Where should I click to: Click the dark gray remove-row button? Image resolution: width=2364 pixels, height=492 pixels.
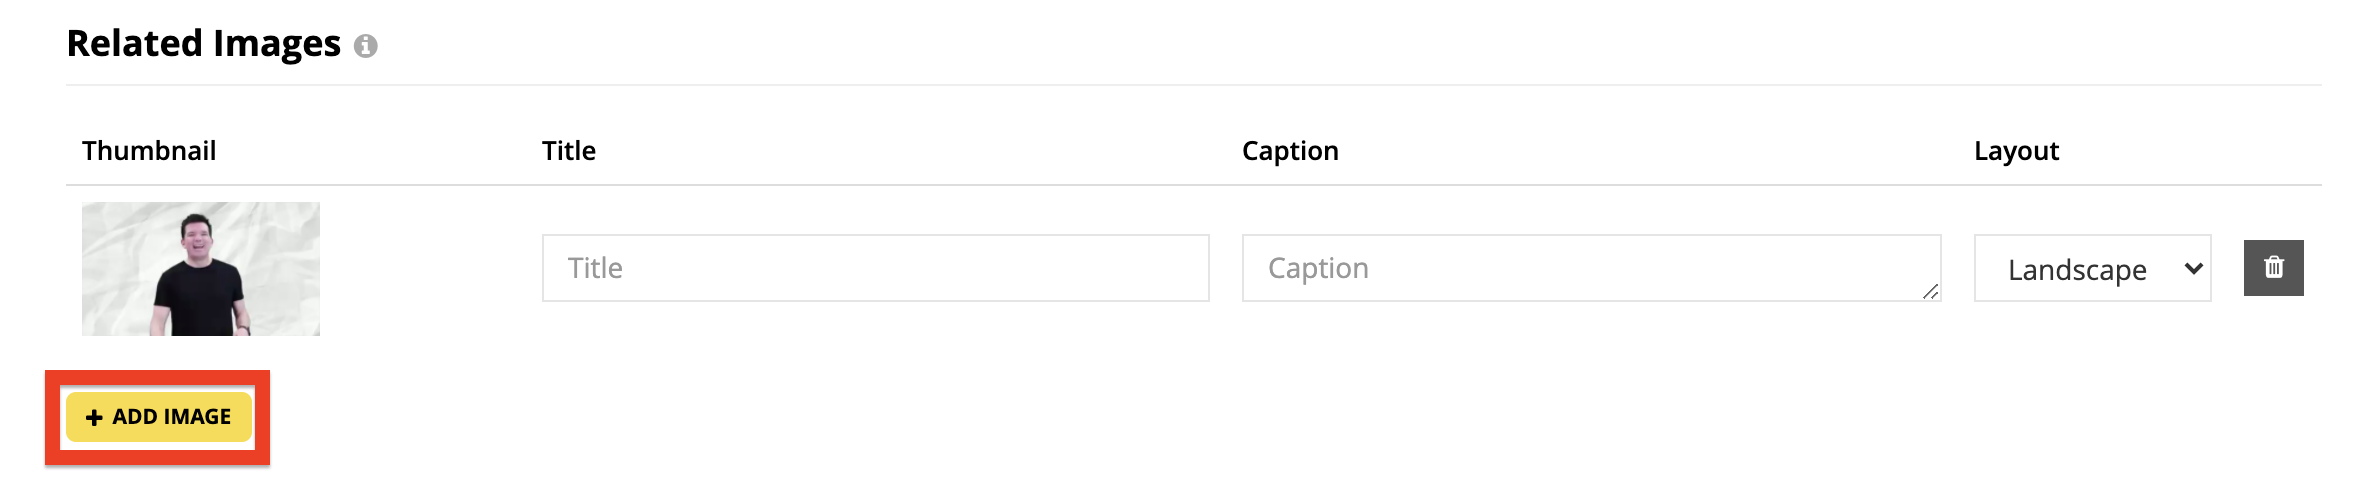point(2273,268)
